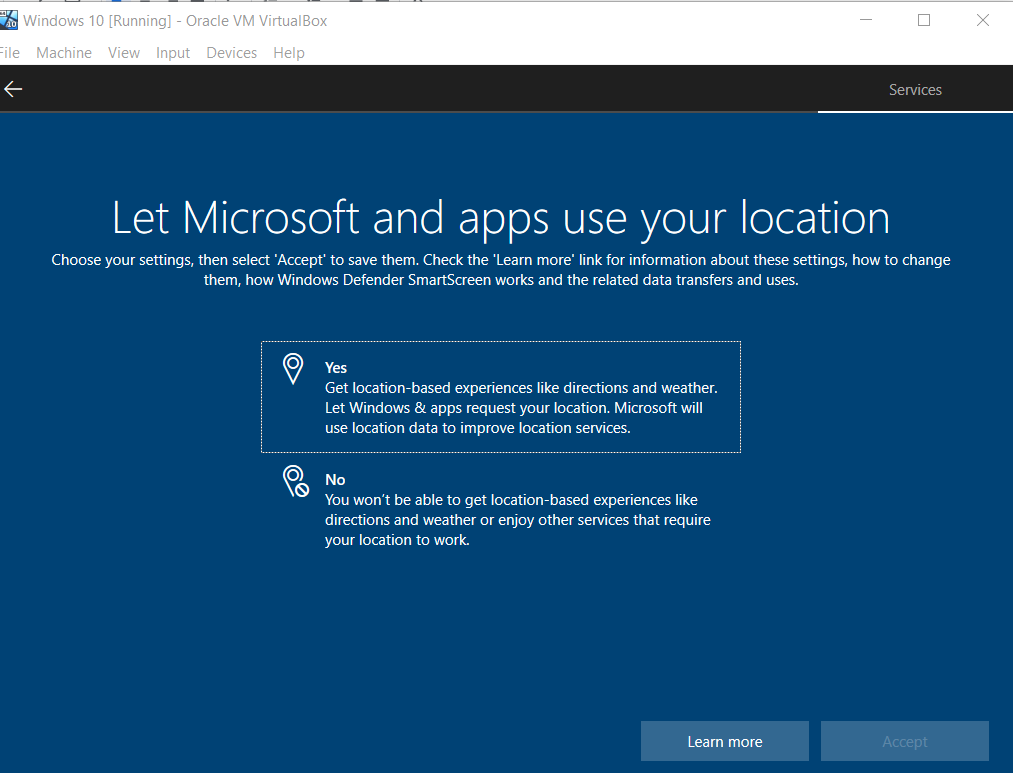Click the location pin icon beside Yes
This screenshot has height=773, width=1013.
[293, 369]
